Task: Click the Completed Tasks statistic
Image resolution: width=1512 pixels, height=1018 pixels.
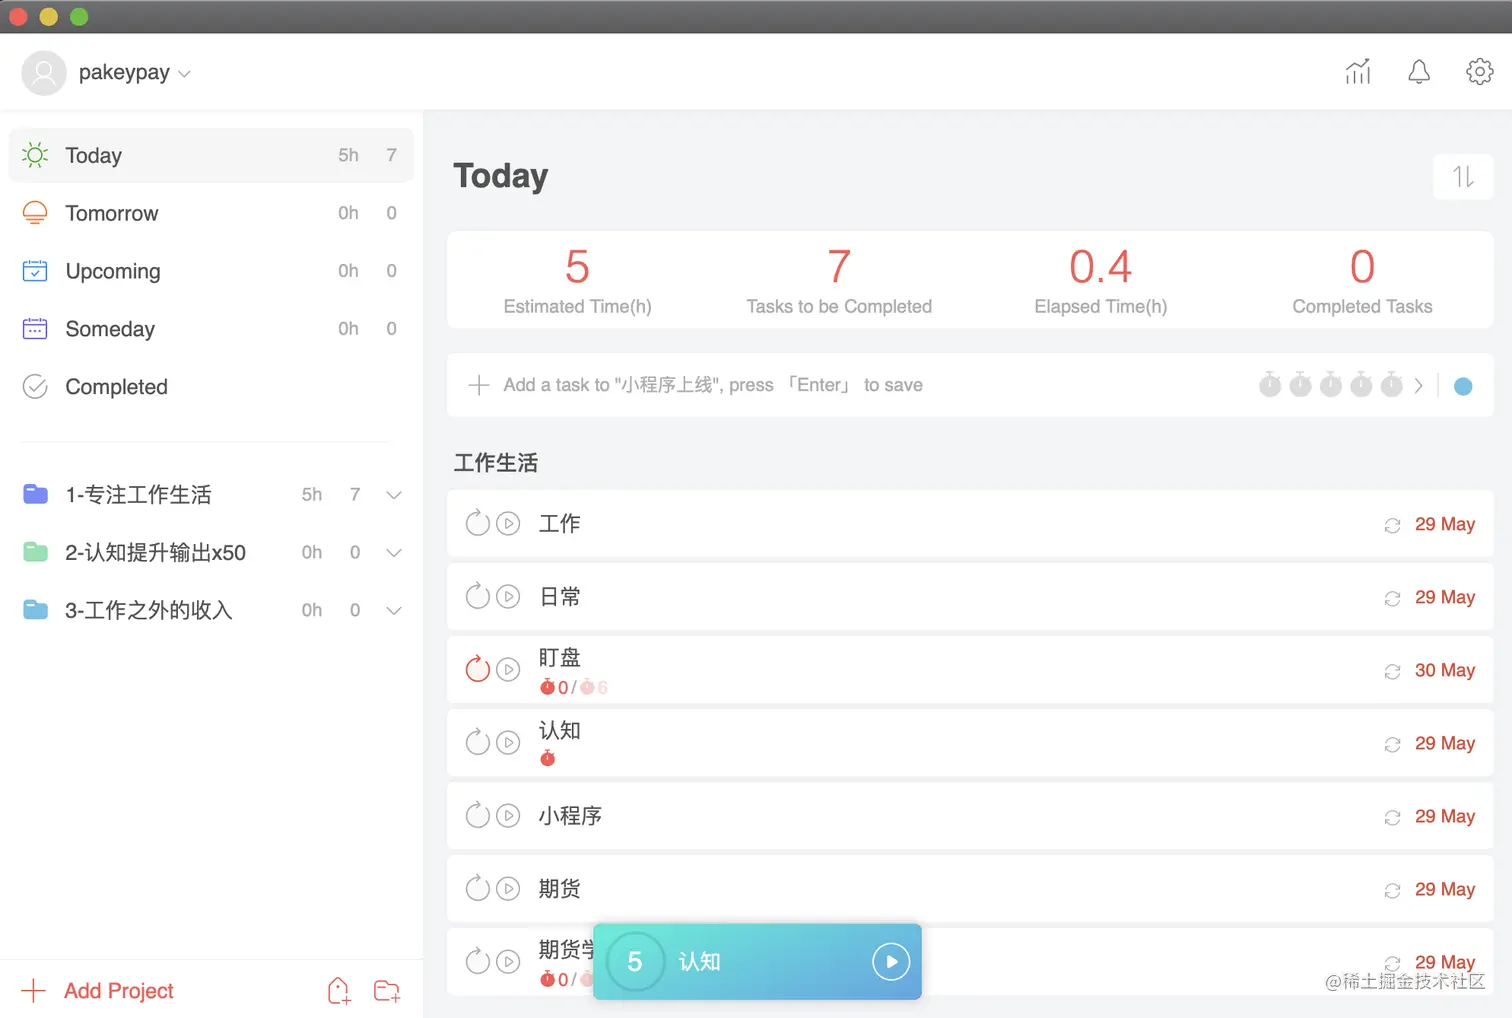Action: click(x=1362, y=280)
